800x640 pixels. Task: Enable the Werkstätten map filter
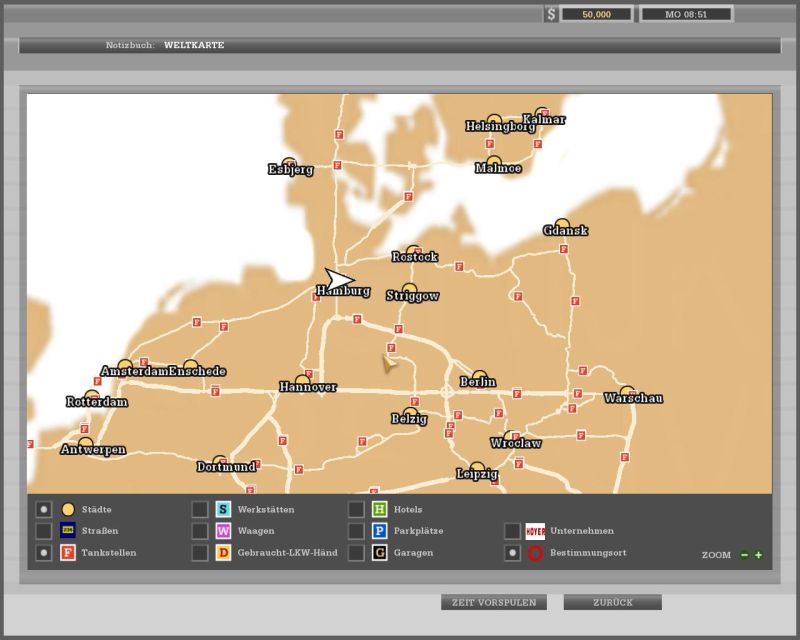[x=200, y=509]
